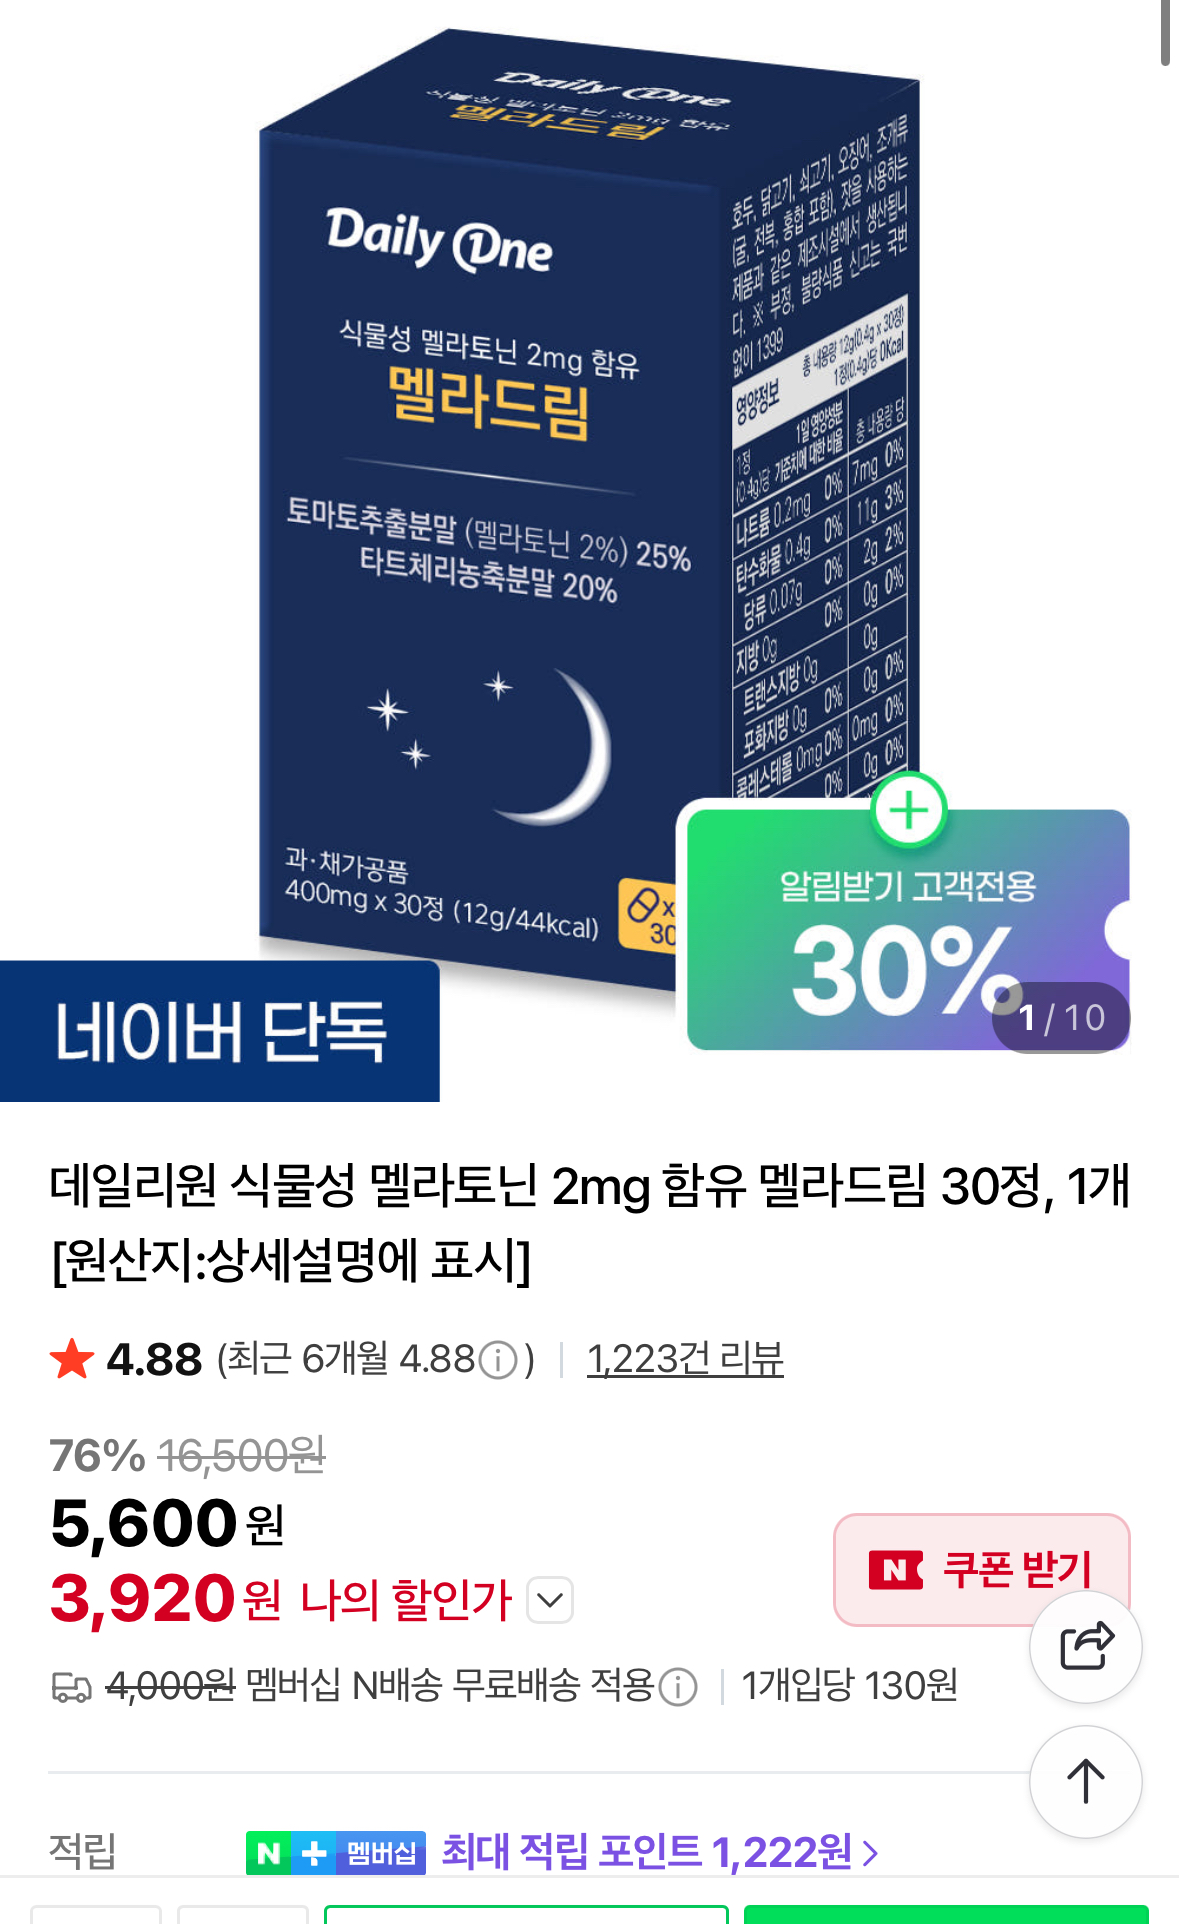Tap the 쿠폰 받기 button
This screenshot has height=1924, width=1179.
(x=982, y=1569)
